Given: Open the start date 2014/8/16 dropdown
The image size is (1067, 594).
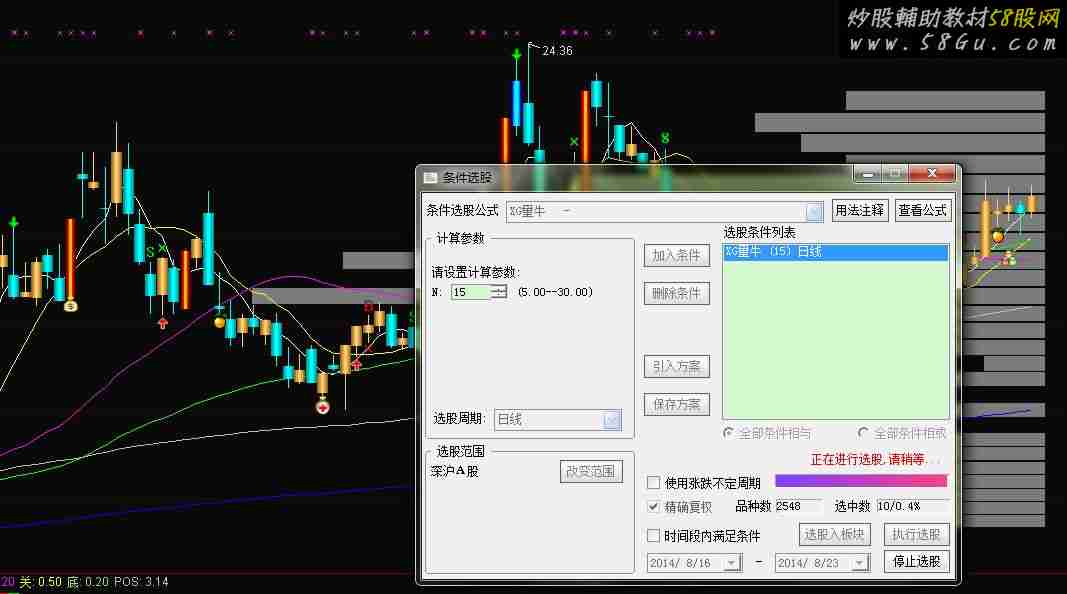Looking at the screenshot, I should click(x=732, y=563).
